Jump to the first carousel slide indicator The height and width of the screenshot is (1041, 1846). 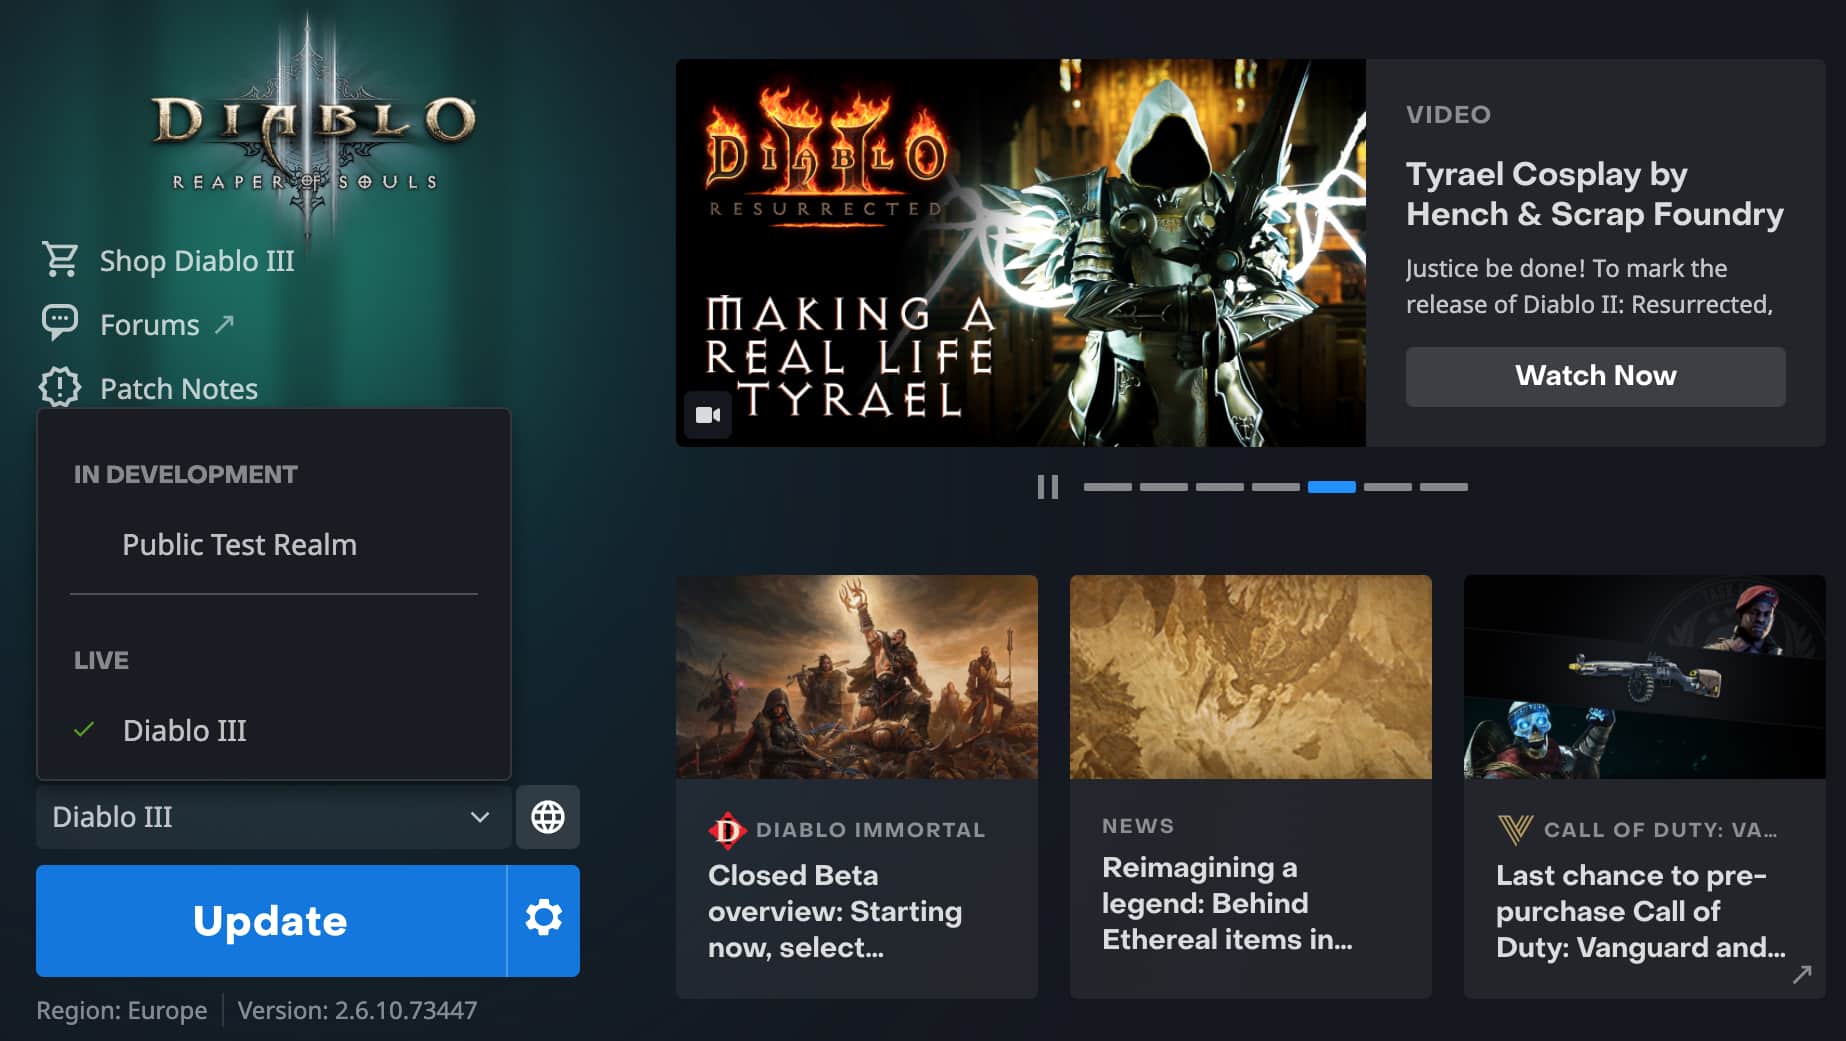click(1108, 487)
